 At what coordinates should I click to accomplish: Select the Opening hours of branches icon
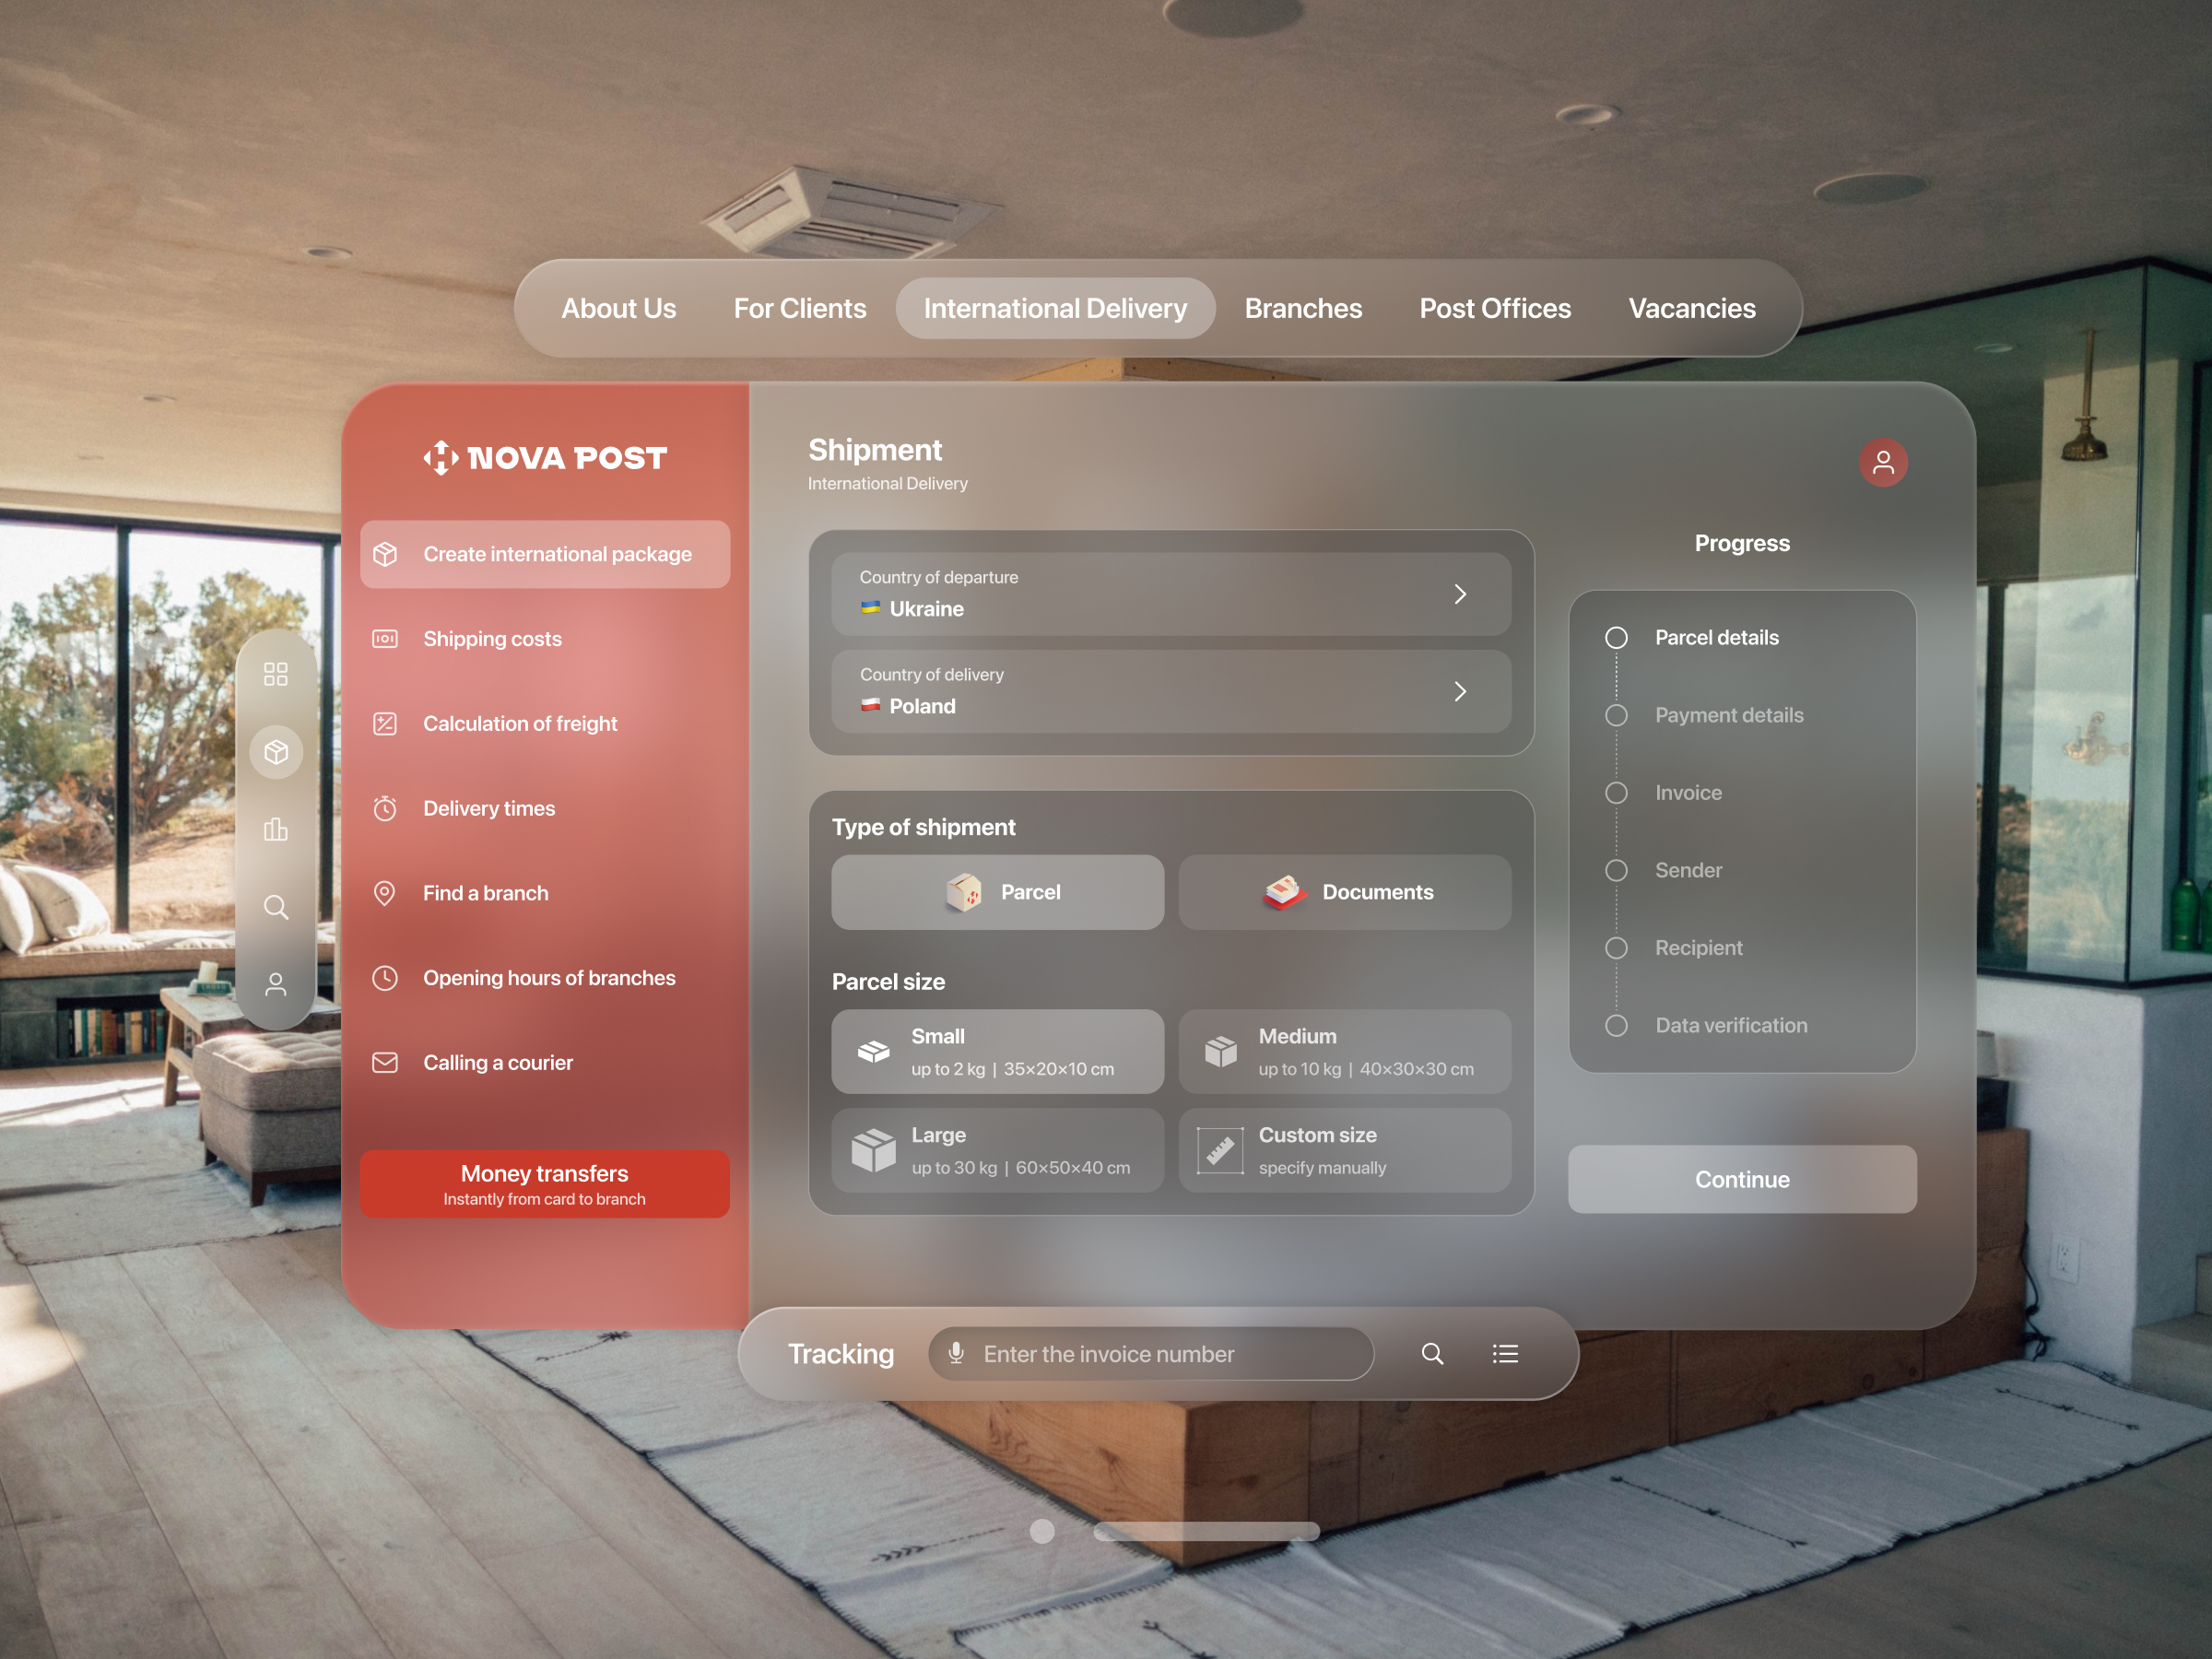click(387, 976)
